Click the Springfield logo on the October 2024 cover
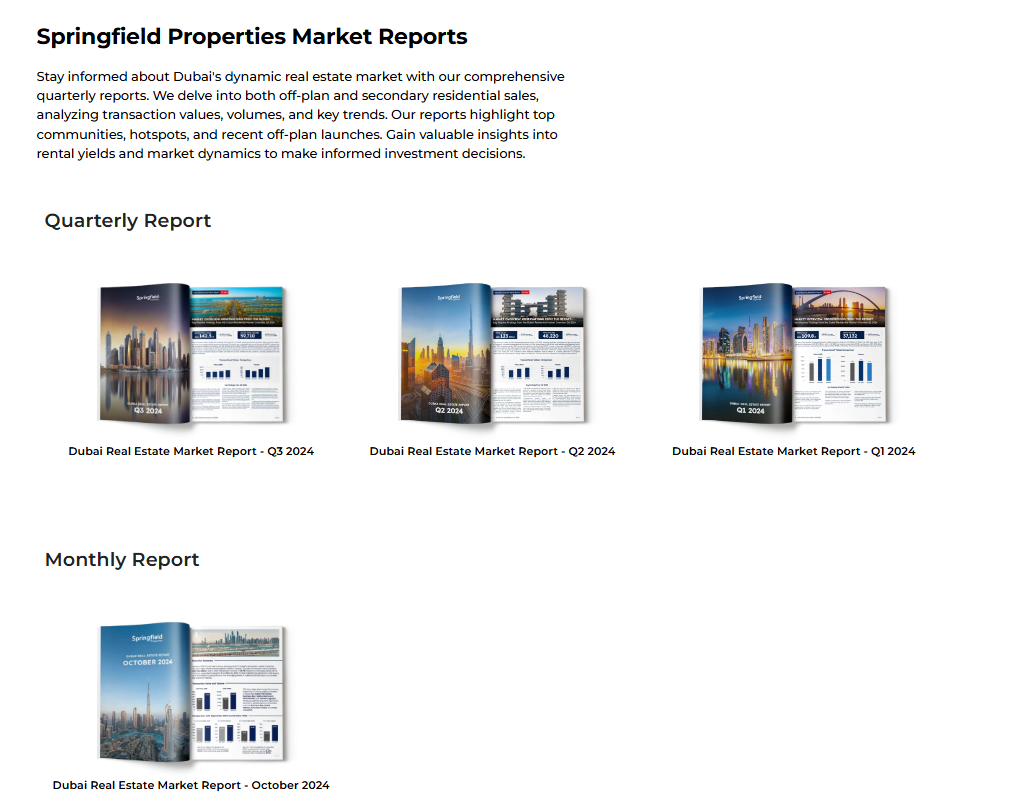Image resolution: width=1009 pixels, height=806 pixels. point(148,638)
